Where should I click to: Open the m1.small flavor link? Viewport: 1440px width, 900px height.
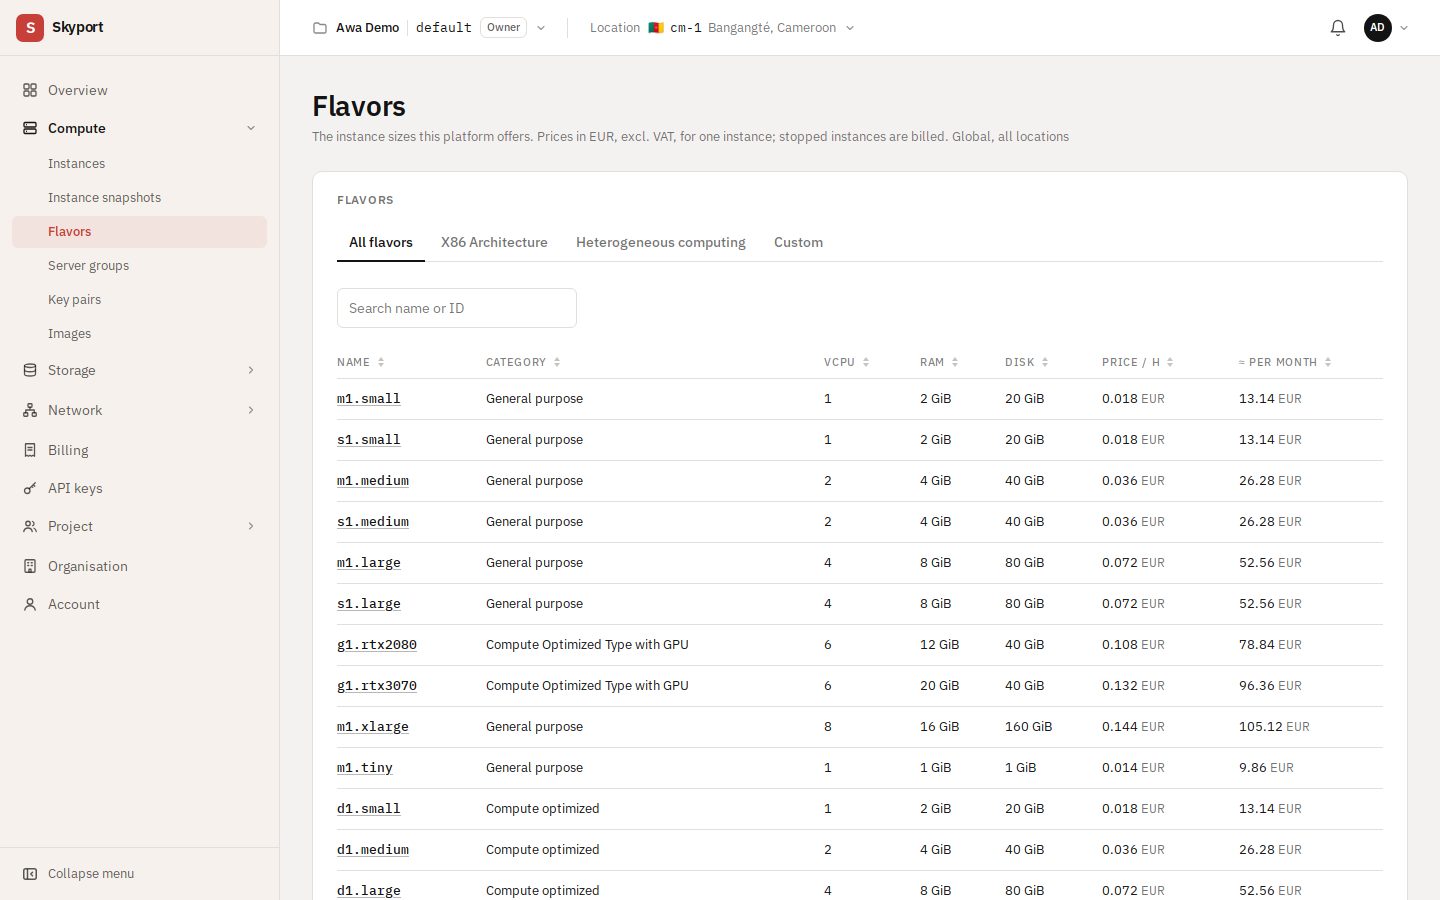[x=369, y=399]
